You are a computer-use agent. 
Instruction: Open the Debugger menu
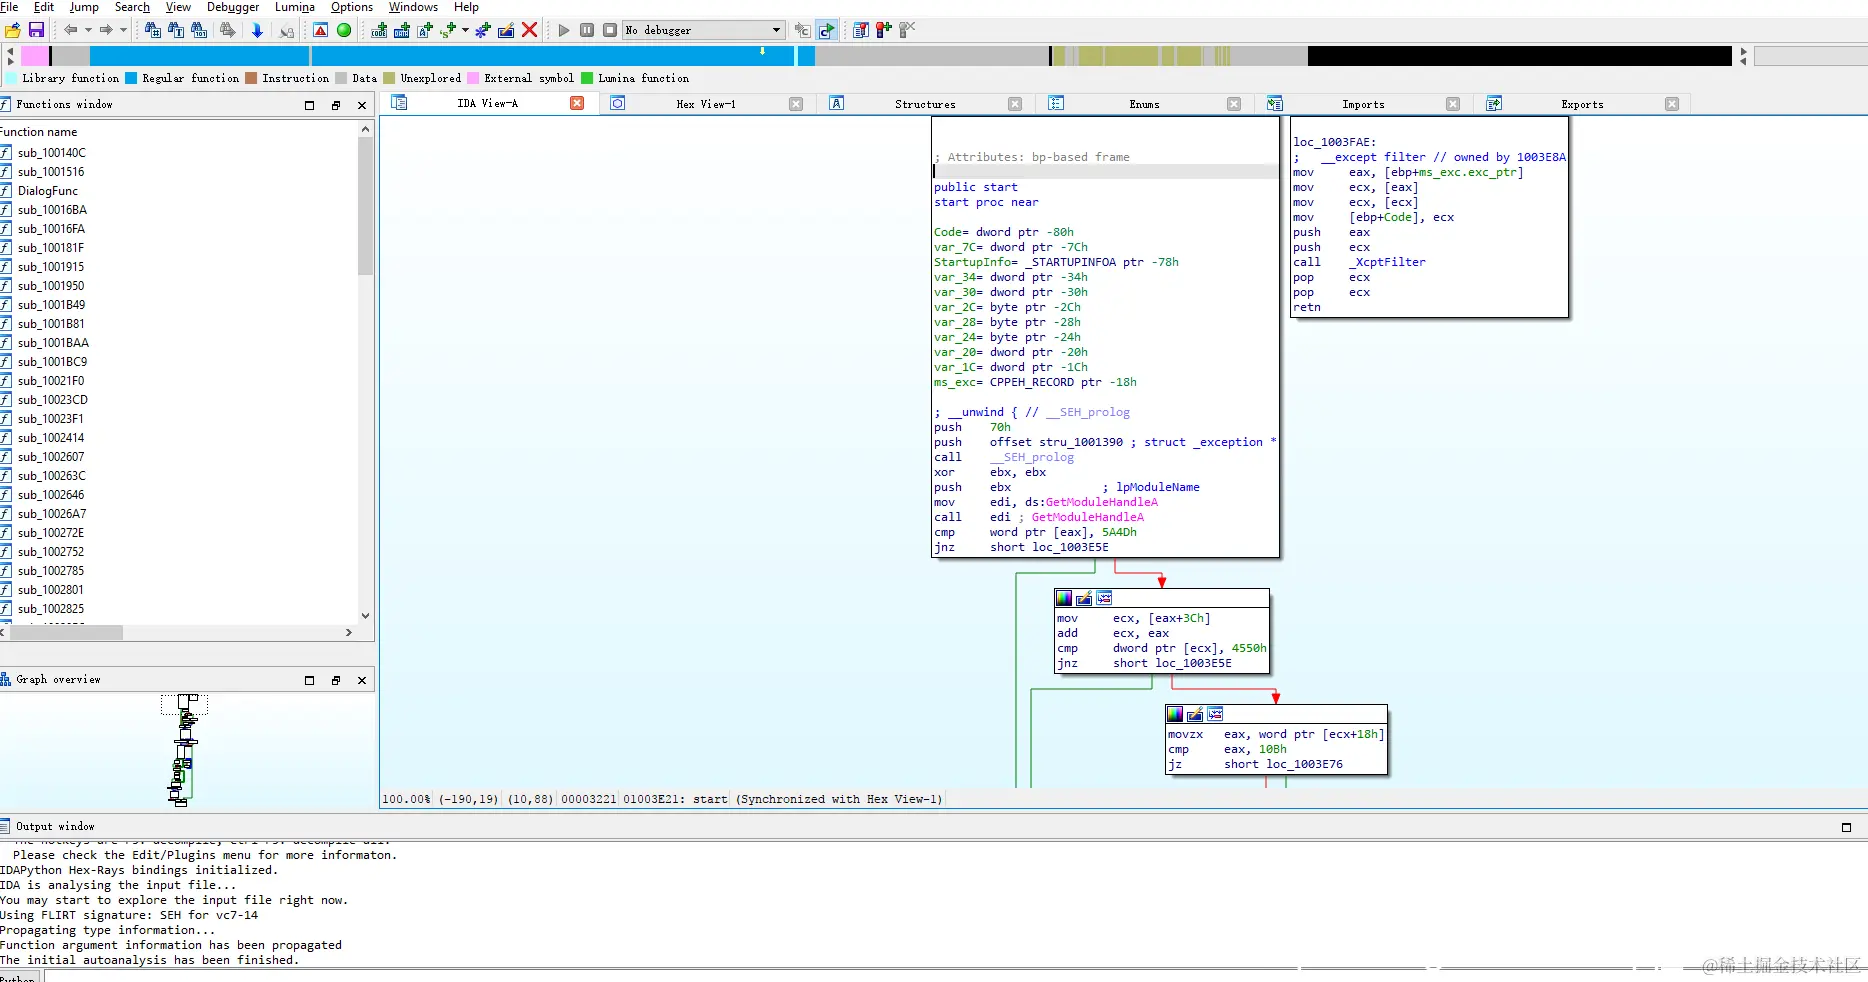click(x=233, y=7)
